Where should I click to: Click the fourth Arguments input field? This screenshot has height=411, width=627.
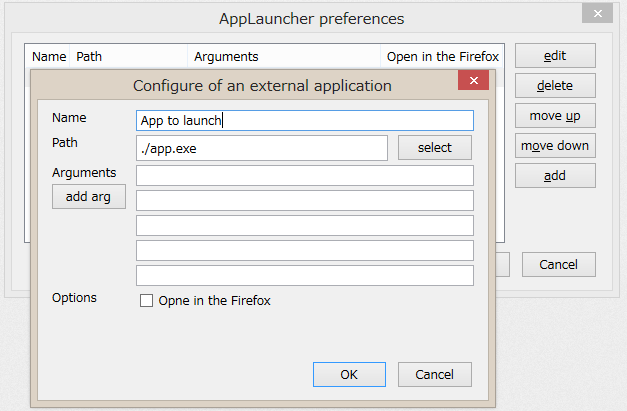(x=305, y=250)
